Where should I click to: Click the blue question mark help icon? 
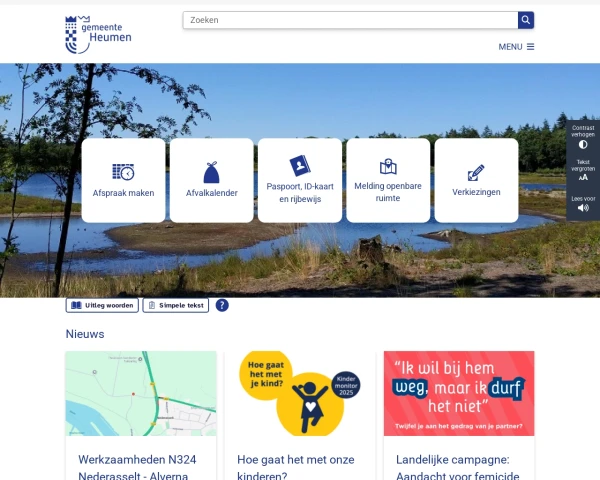point(222,305)
